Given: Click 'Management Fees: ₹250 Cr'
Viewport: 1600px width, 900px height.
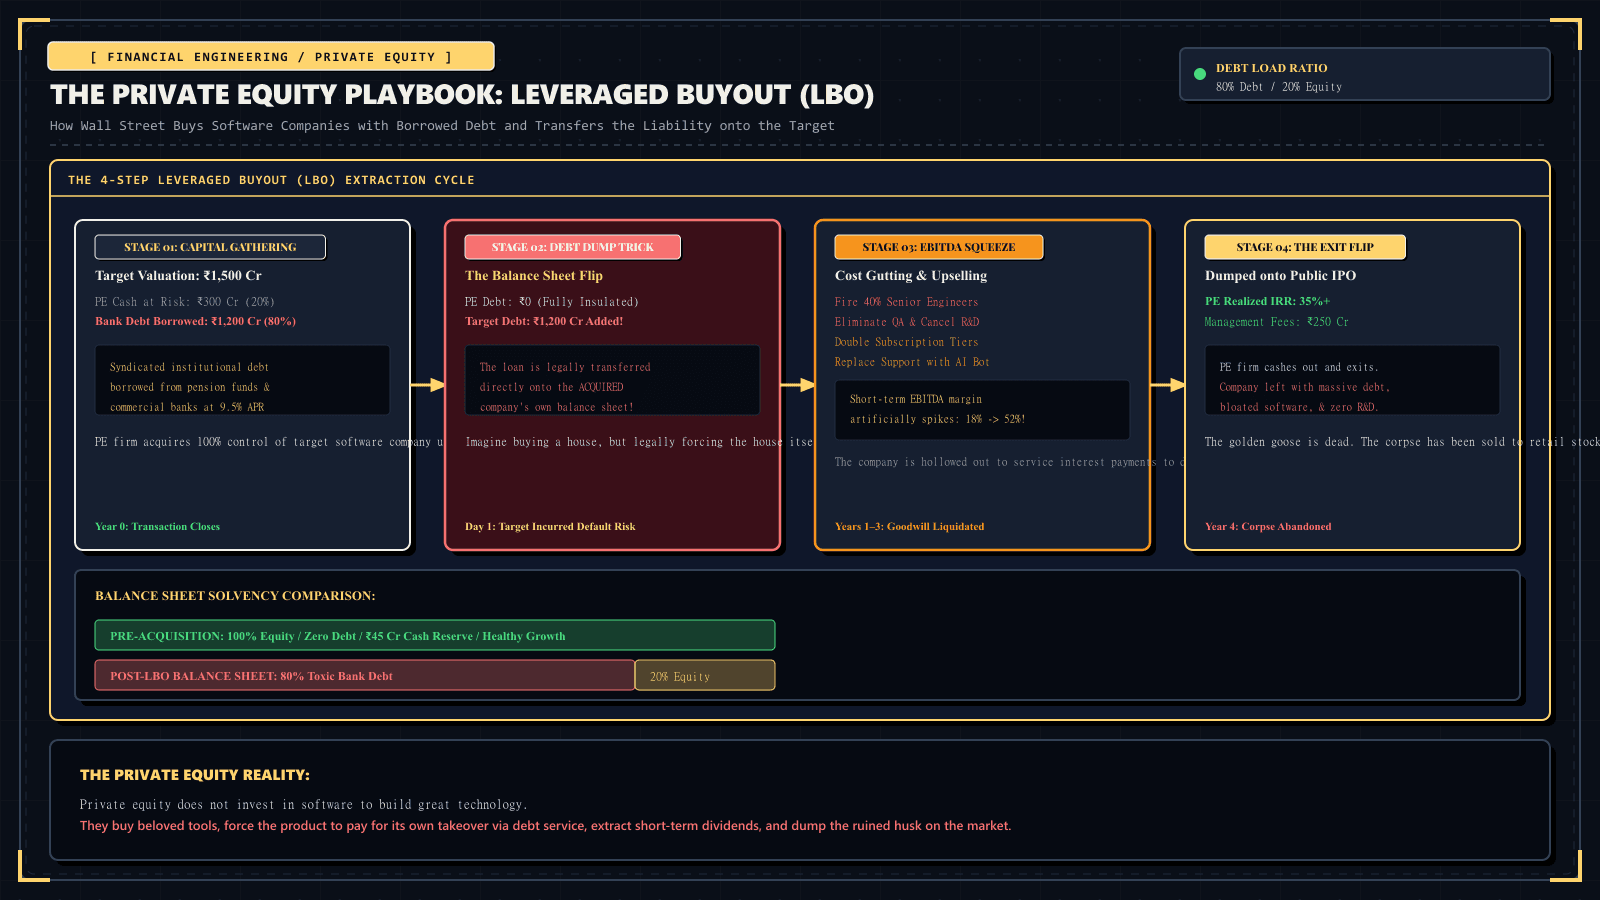Looking at the screenshot, I should coord(1277,322).
